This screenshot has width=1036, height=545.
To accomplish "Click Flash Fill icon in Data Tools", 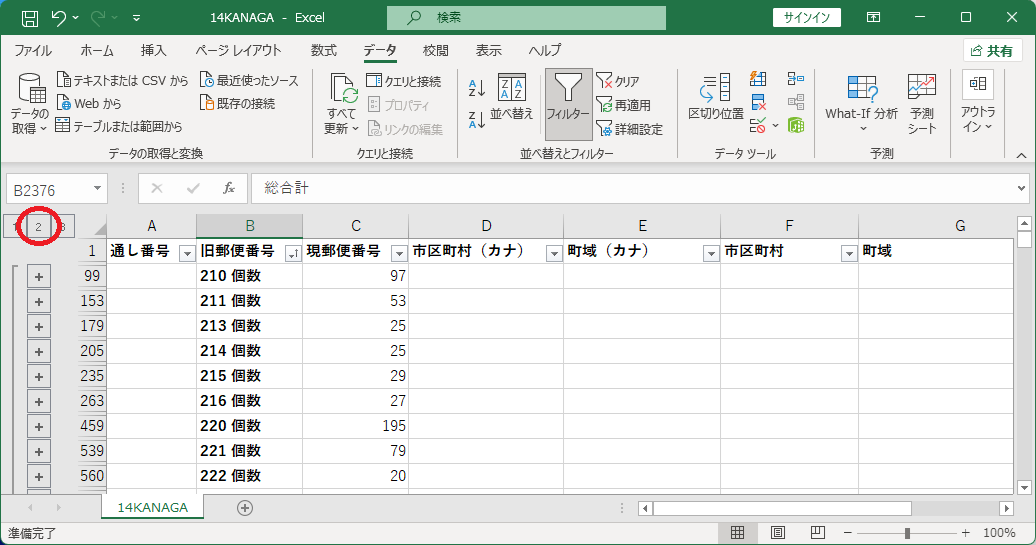I will (758, 79).
